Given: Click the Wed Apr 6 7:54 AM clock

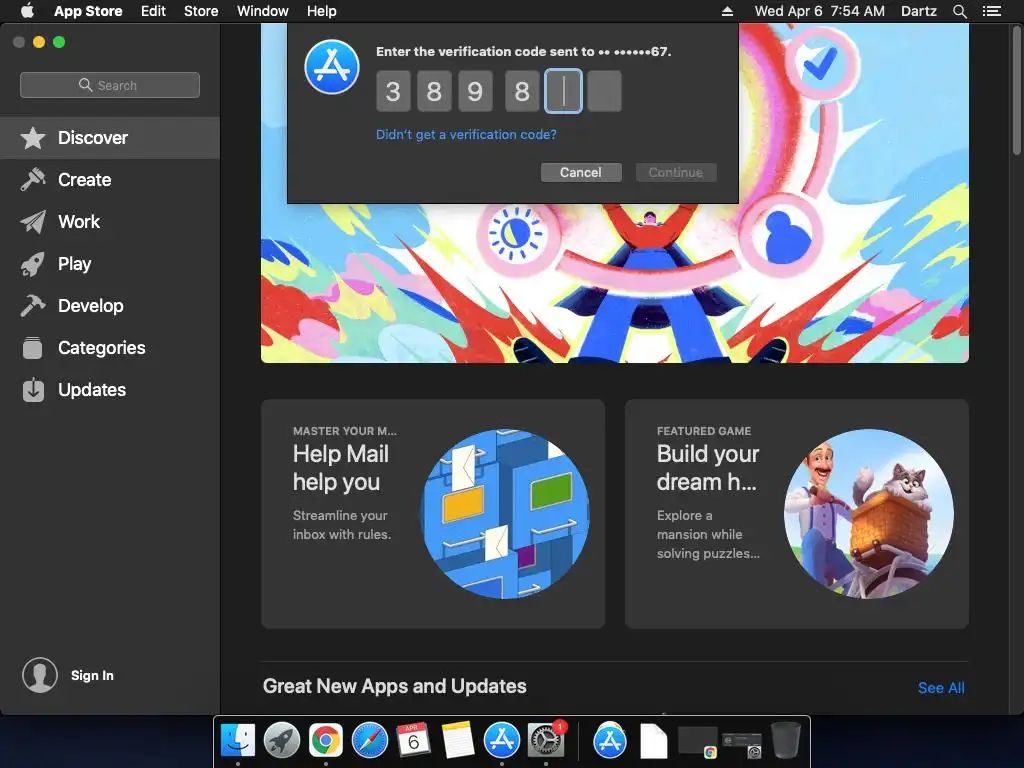Looking at the screenshot, I should [x=820, y=11].
